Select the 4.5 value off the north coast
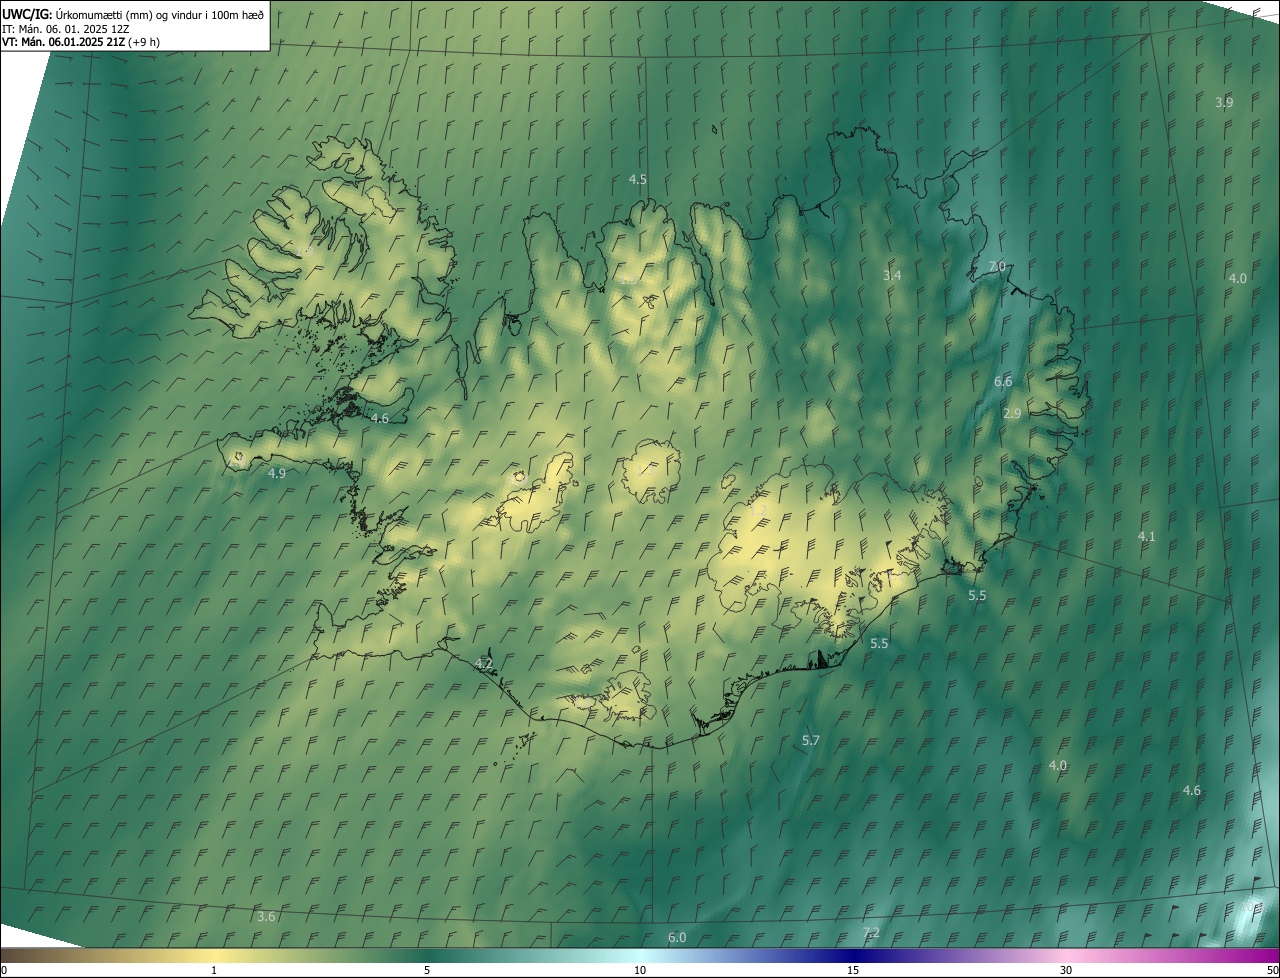Image resolution: width=1280 pixels, height=978 pixels. click(x=637, y=179)
